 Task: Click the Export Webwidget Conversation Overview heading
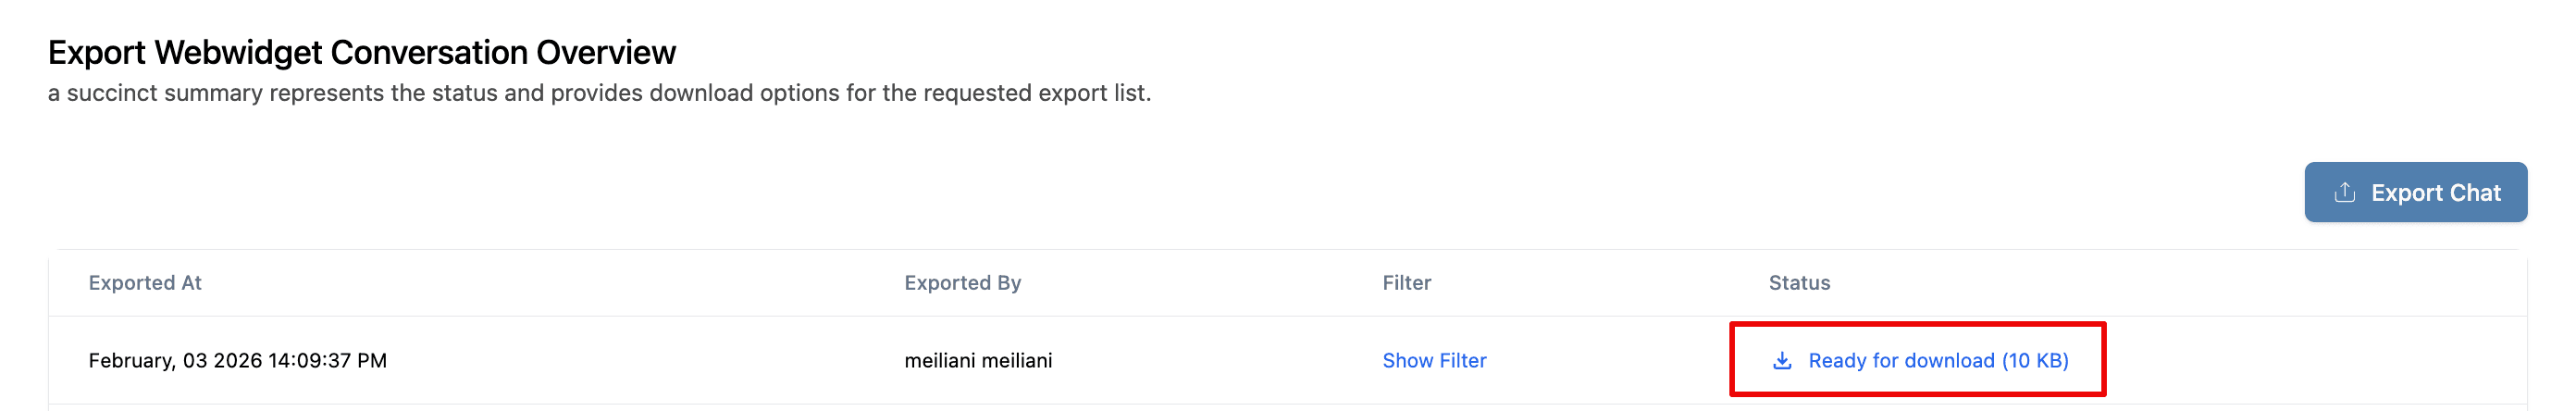362,52
